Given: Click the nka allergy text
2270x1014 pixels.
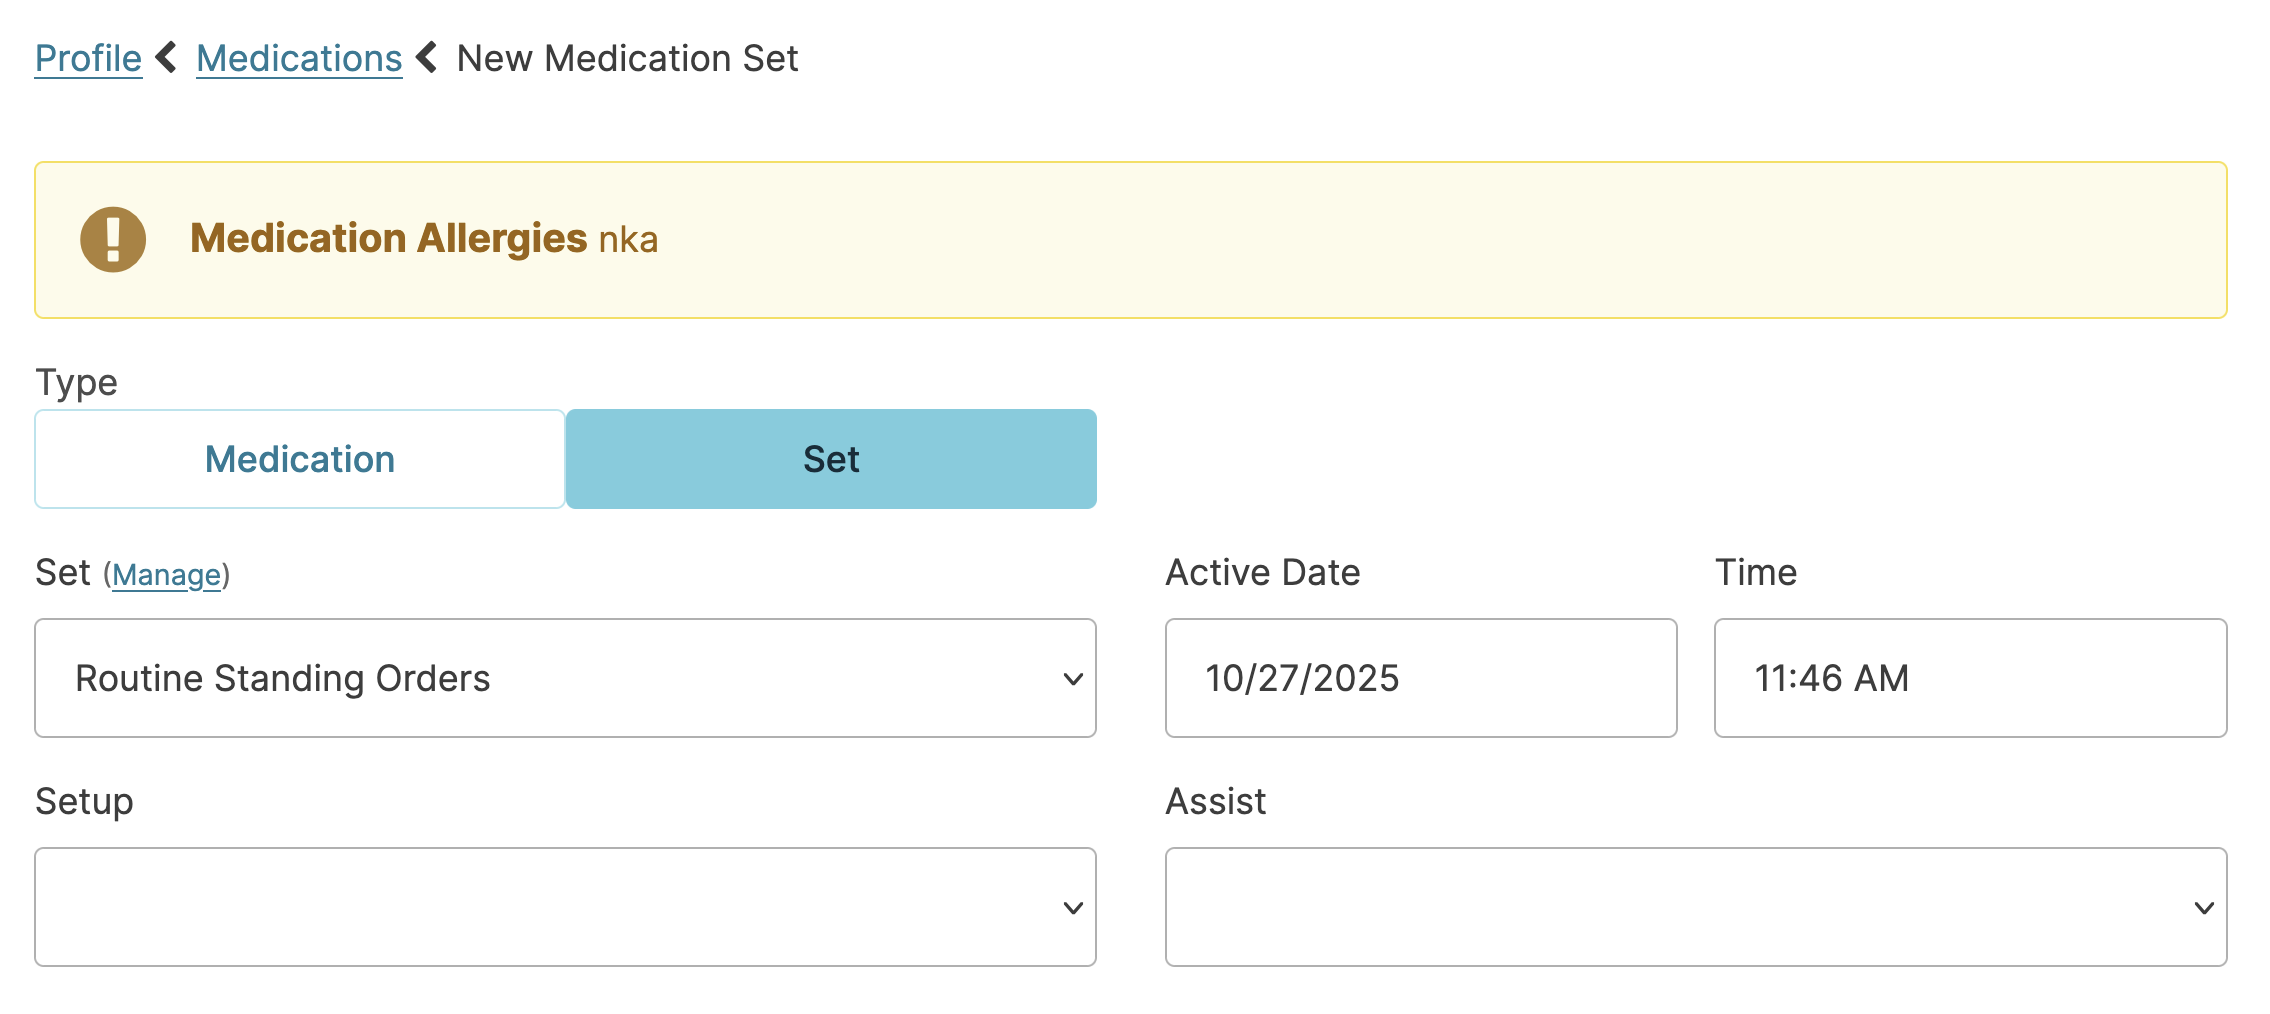Looking at the screenshot, I should click(628, 241).
